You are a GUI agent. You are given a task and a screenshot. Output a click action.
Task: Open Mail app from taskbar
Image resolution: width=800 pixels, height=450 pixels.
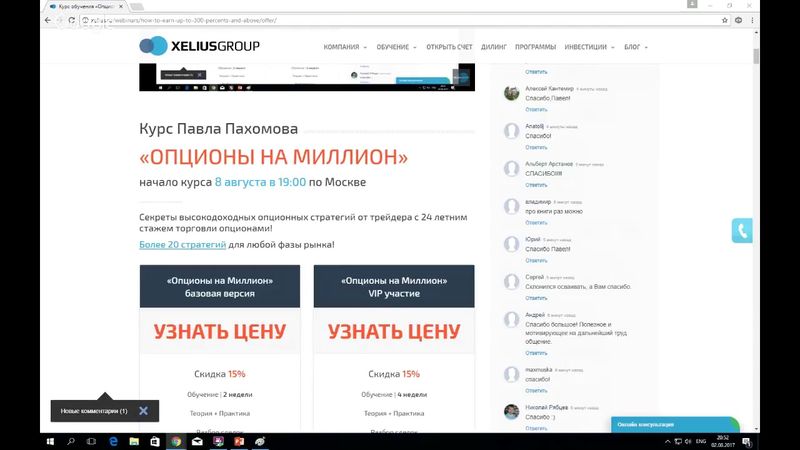[197, 441]
